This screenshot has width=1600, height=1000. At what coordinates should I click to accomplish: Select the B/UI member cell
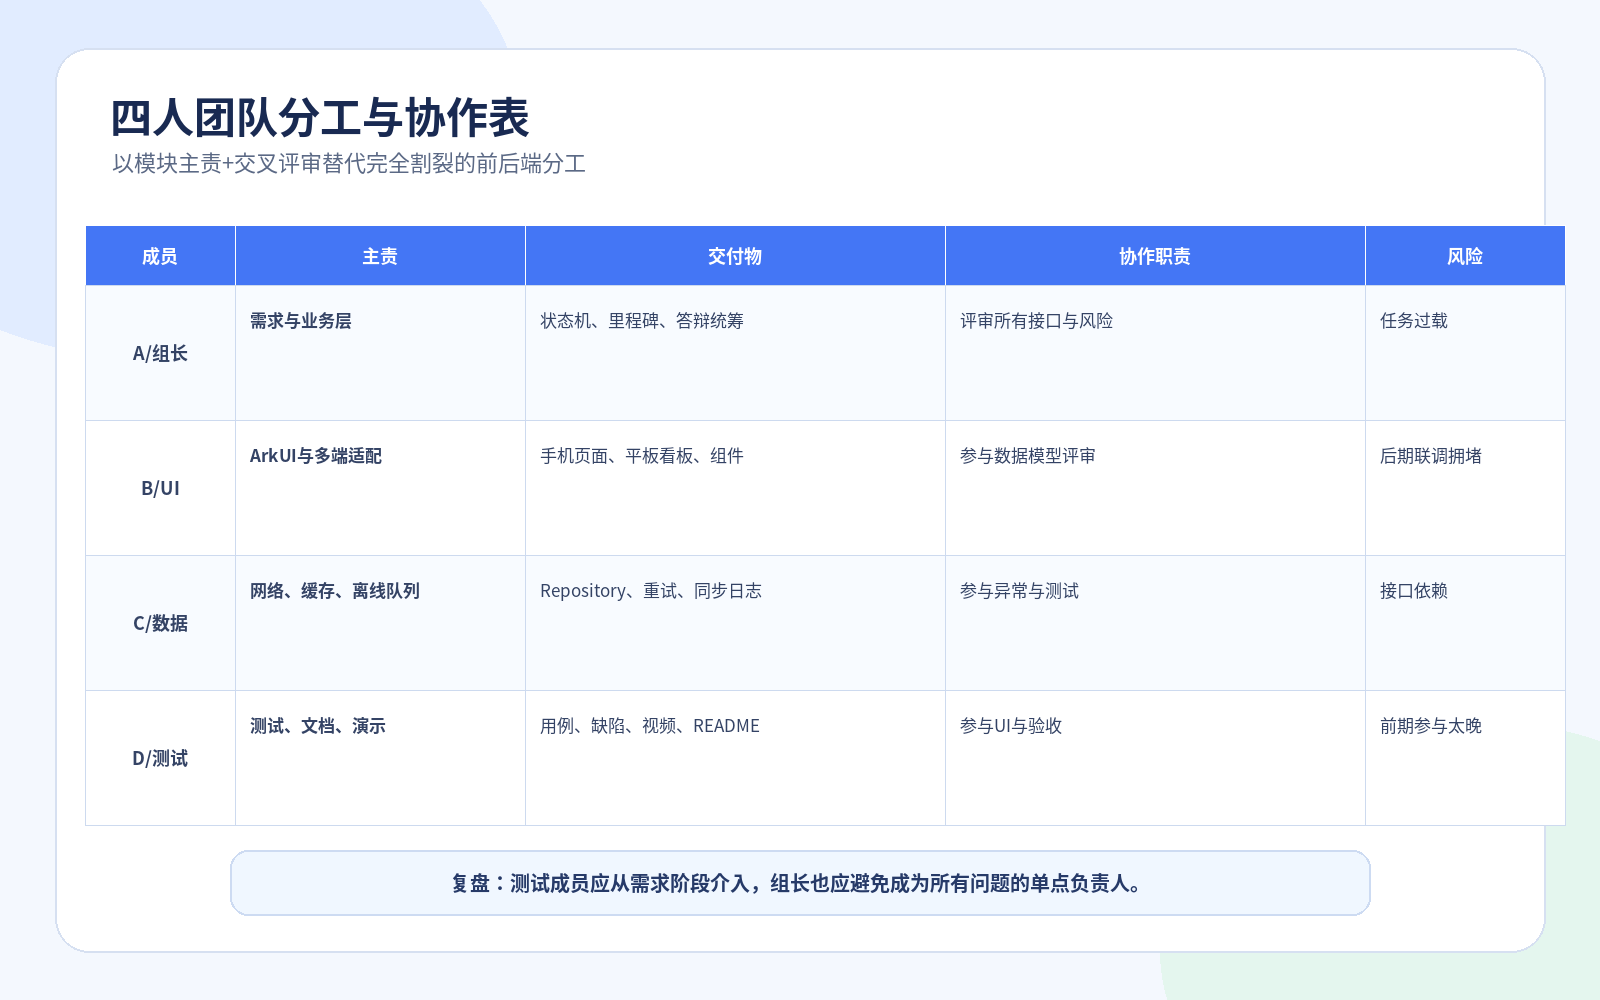tap(160, 488)
